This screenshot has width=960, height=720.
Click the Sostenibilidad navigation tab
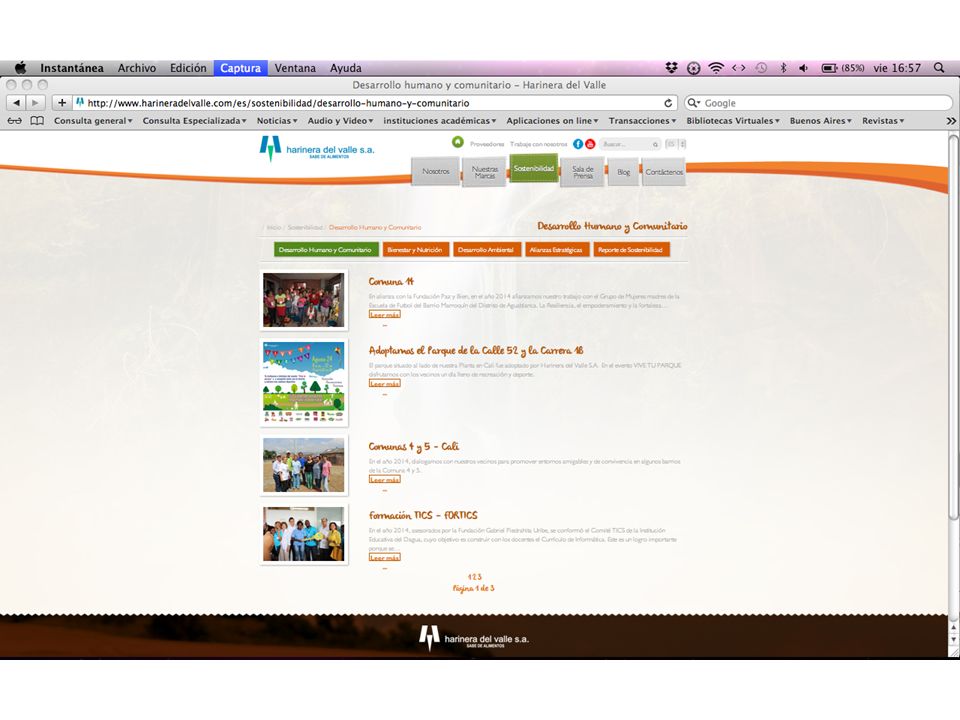coord(534,168)
